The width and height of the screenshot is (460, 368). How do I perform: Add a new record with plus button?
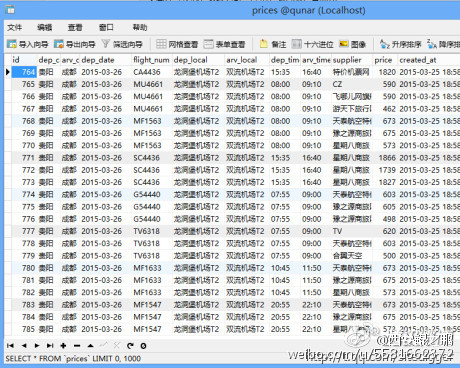[x=63, y=346]
